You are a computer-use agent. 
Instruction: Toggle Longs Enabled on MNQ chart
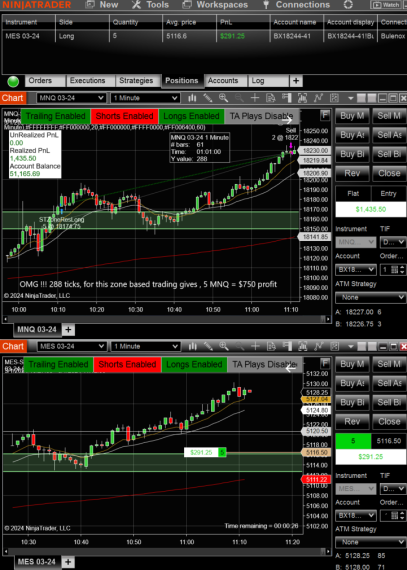click(191, 116)
